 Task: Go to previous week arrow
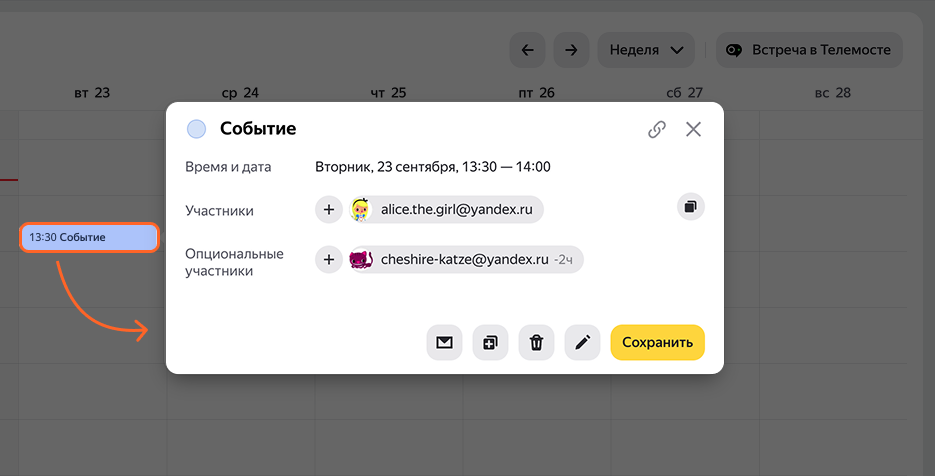pos(527,50)
